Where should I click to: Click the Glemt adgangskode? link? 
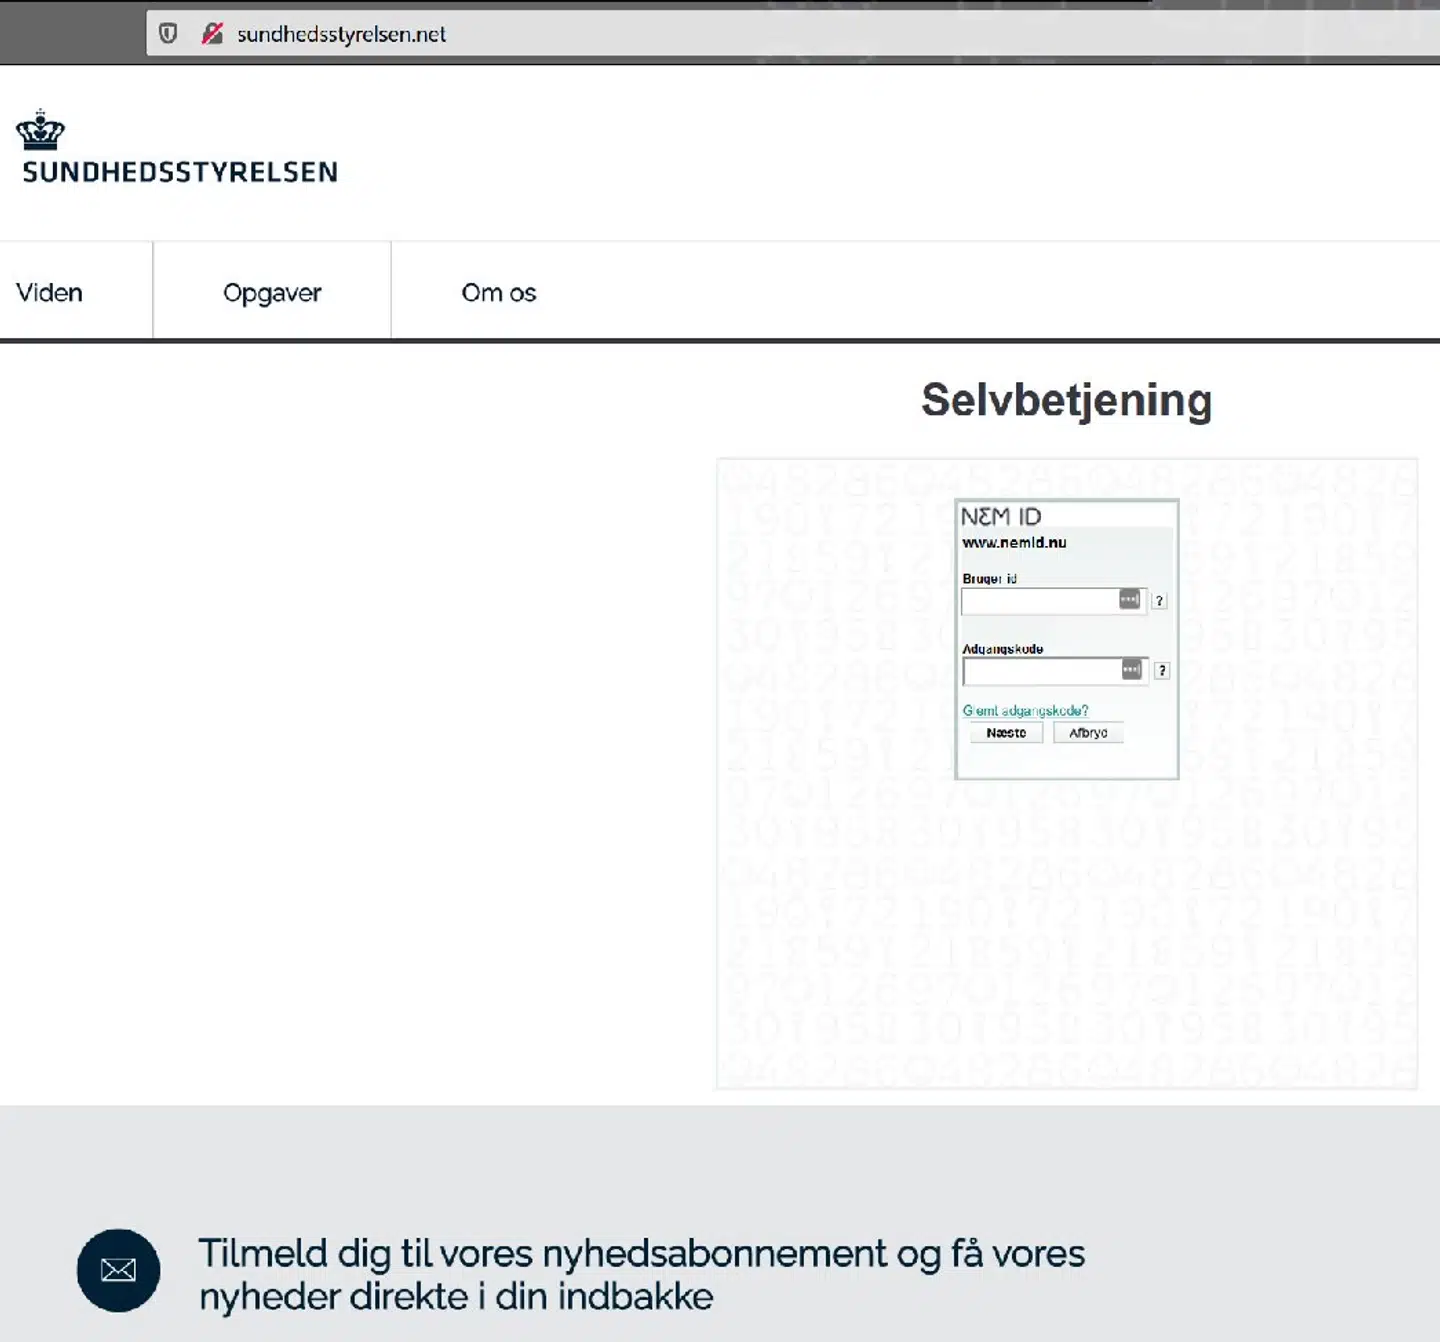1025,711
